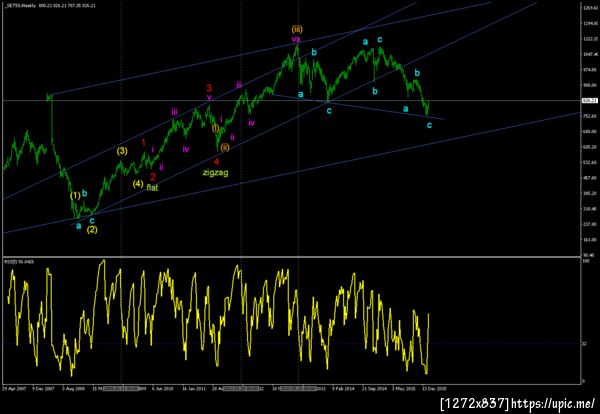The width and height of the screenshot is (600, 414).
Task: Select the yellow "(1)" wave label
Action: tap(75, 196)
